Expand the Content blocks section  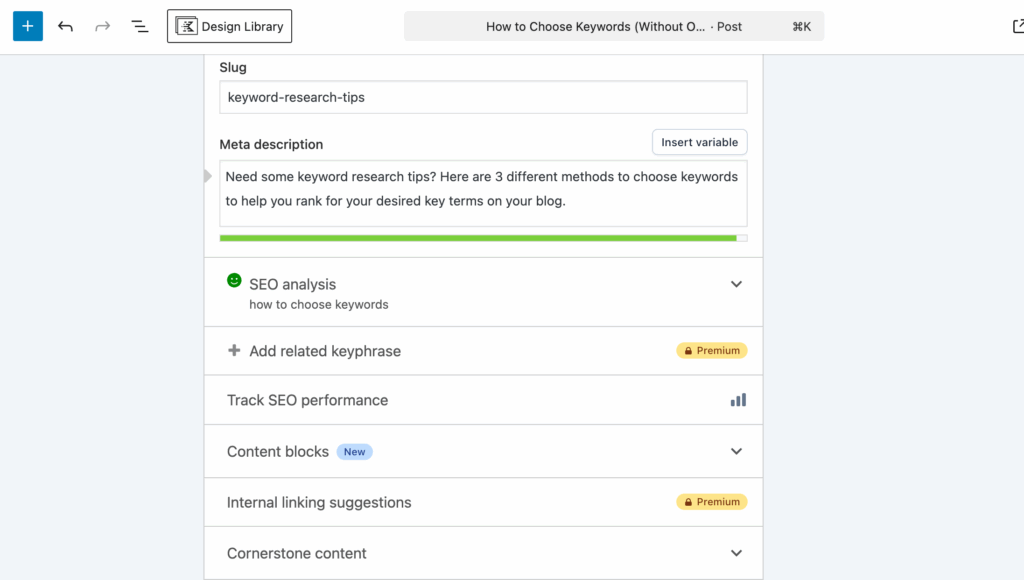(737, 451)
